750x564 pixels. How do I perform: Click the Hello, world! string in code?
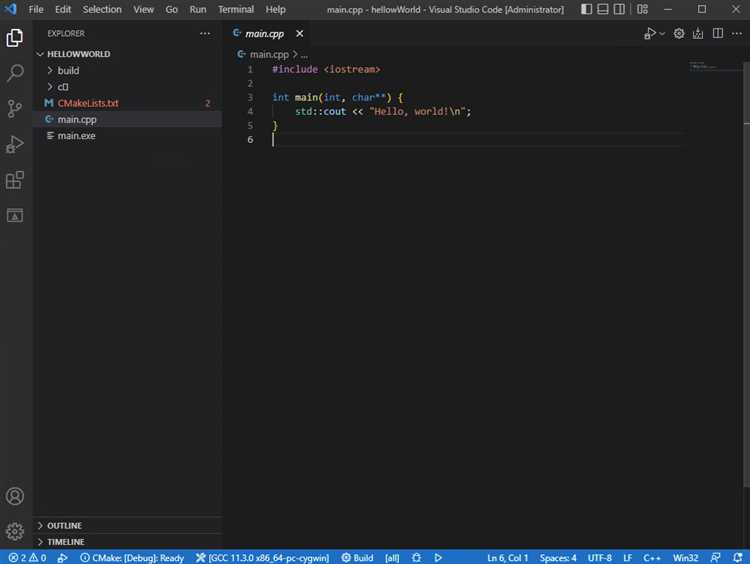[417, 111]
